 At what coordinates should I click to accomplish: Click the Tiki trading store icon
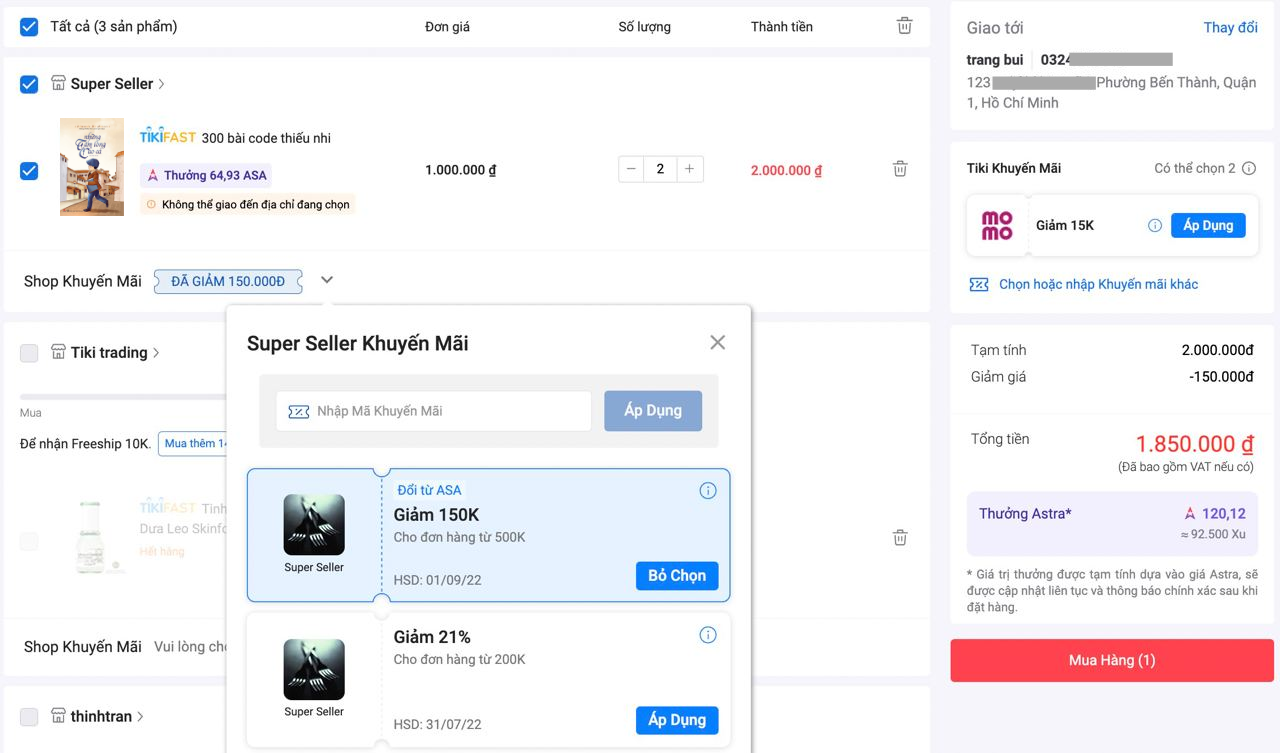point(58,353)
